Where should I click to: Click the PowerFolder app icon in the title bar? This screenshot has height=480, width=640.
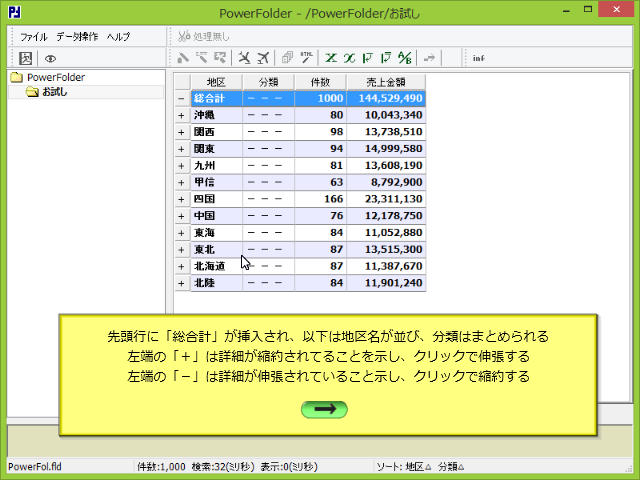point(15,13)
